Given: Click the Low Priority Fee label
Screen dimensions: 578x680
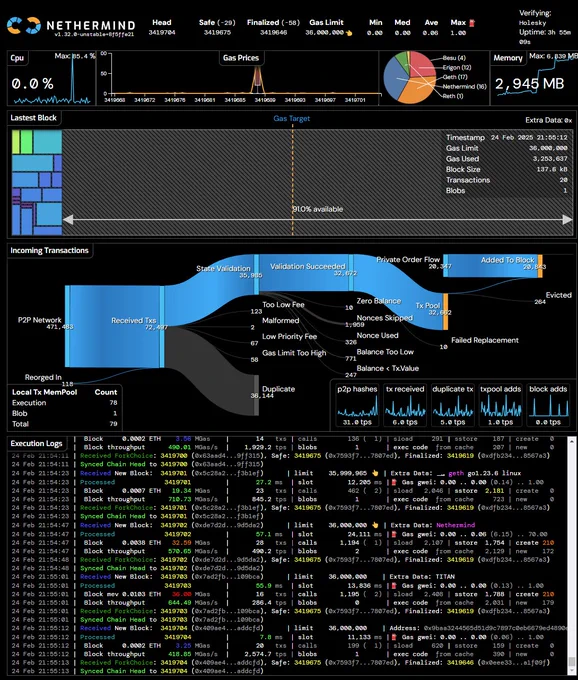Looking at the screenshot, I should click(289, 337).
